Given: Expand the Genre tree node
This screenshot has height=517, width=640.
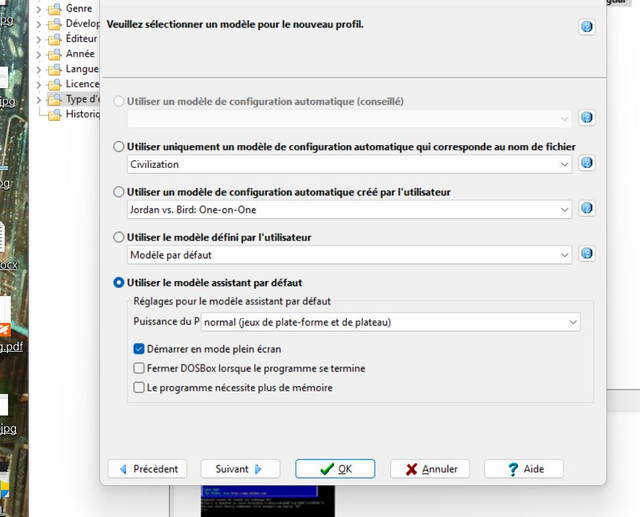Looking at the screenshot, I should coord(38,9).
